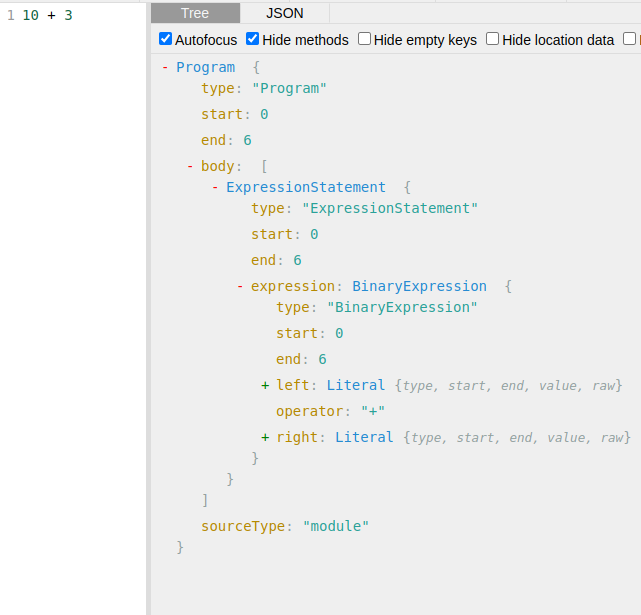Switch to the JSON tab
The width and height of the screenshot is (641, 615).
click(284, 13)
